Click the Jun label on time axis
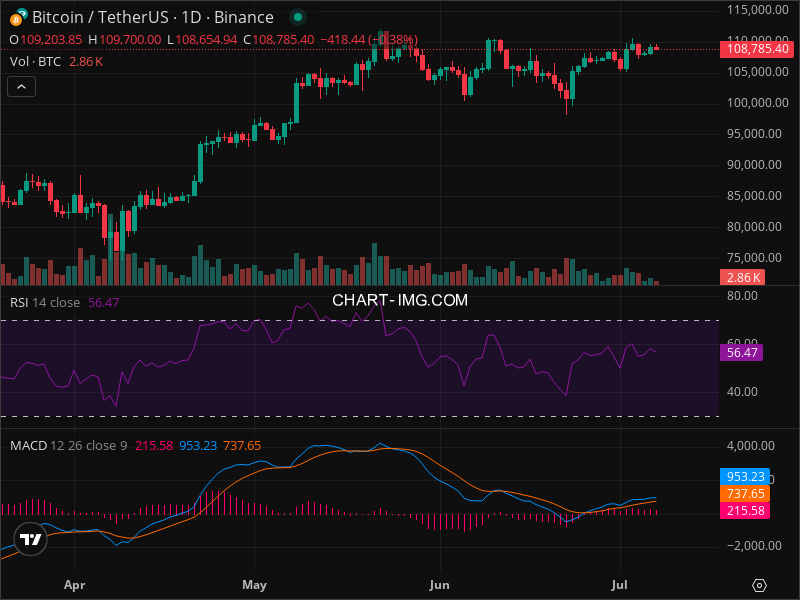Screen dimensions: 800x600 437,584
